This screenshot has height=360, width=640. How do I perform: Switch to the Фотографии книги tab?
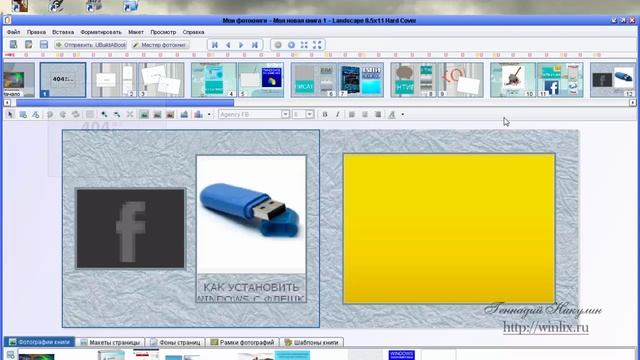click(x=39, y=342)
